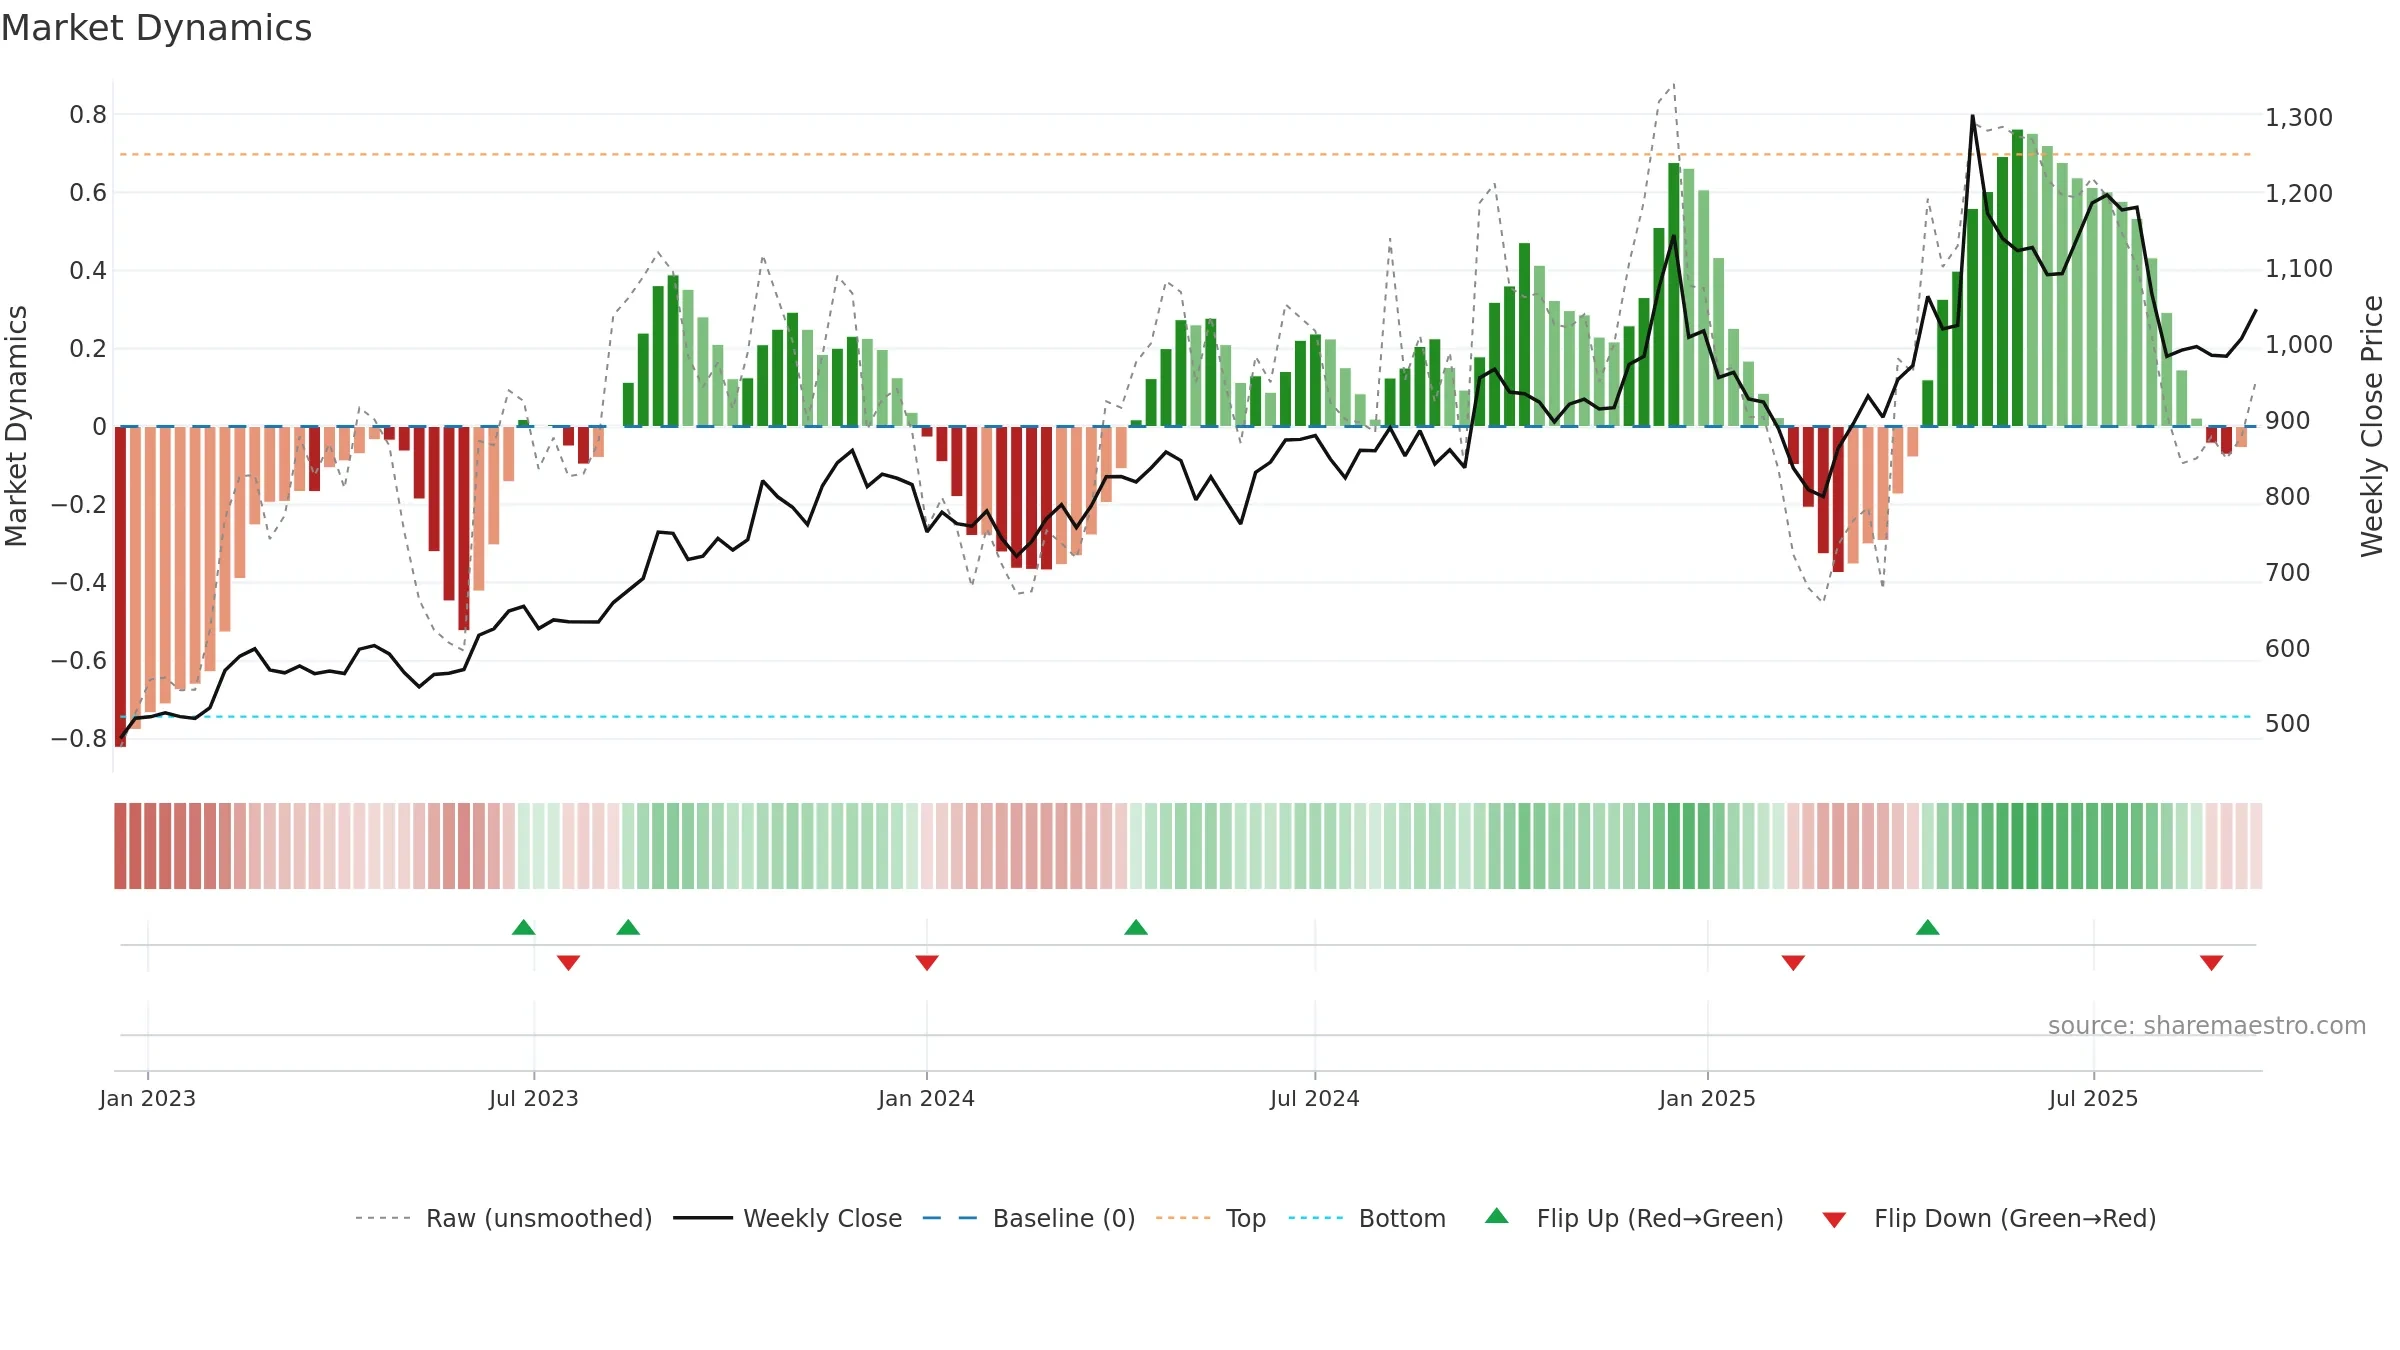Click the 0.4 tick on the left axis
This screenshot has width=2400, height=1350.
click(88, 271)
